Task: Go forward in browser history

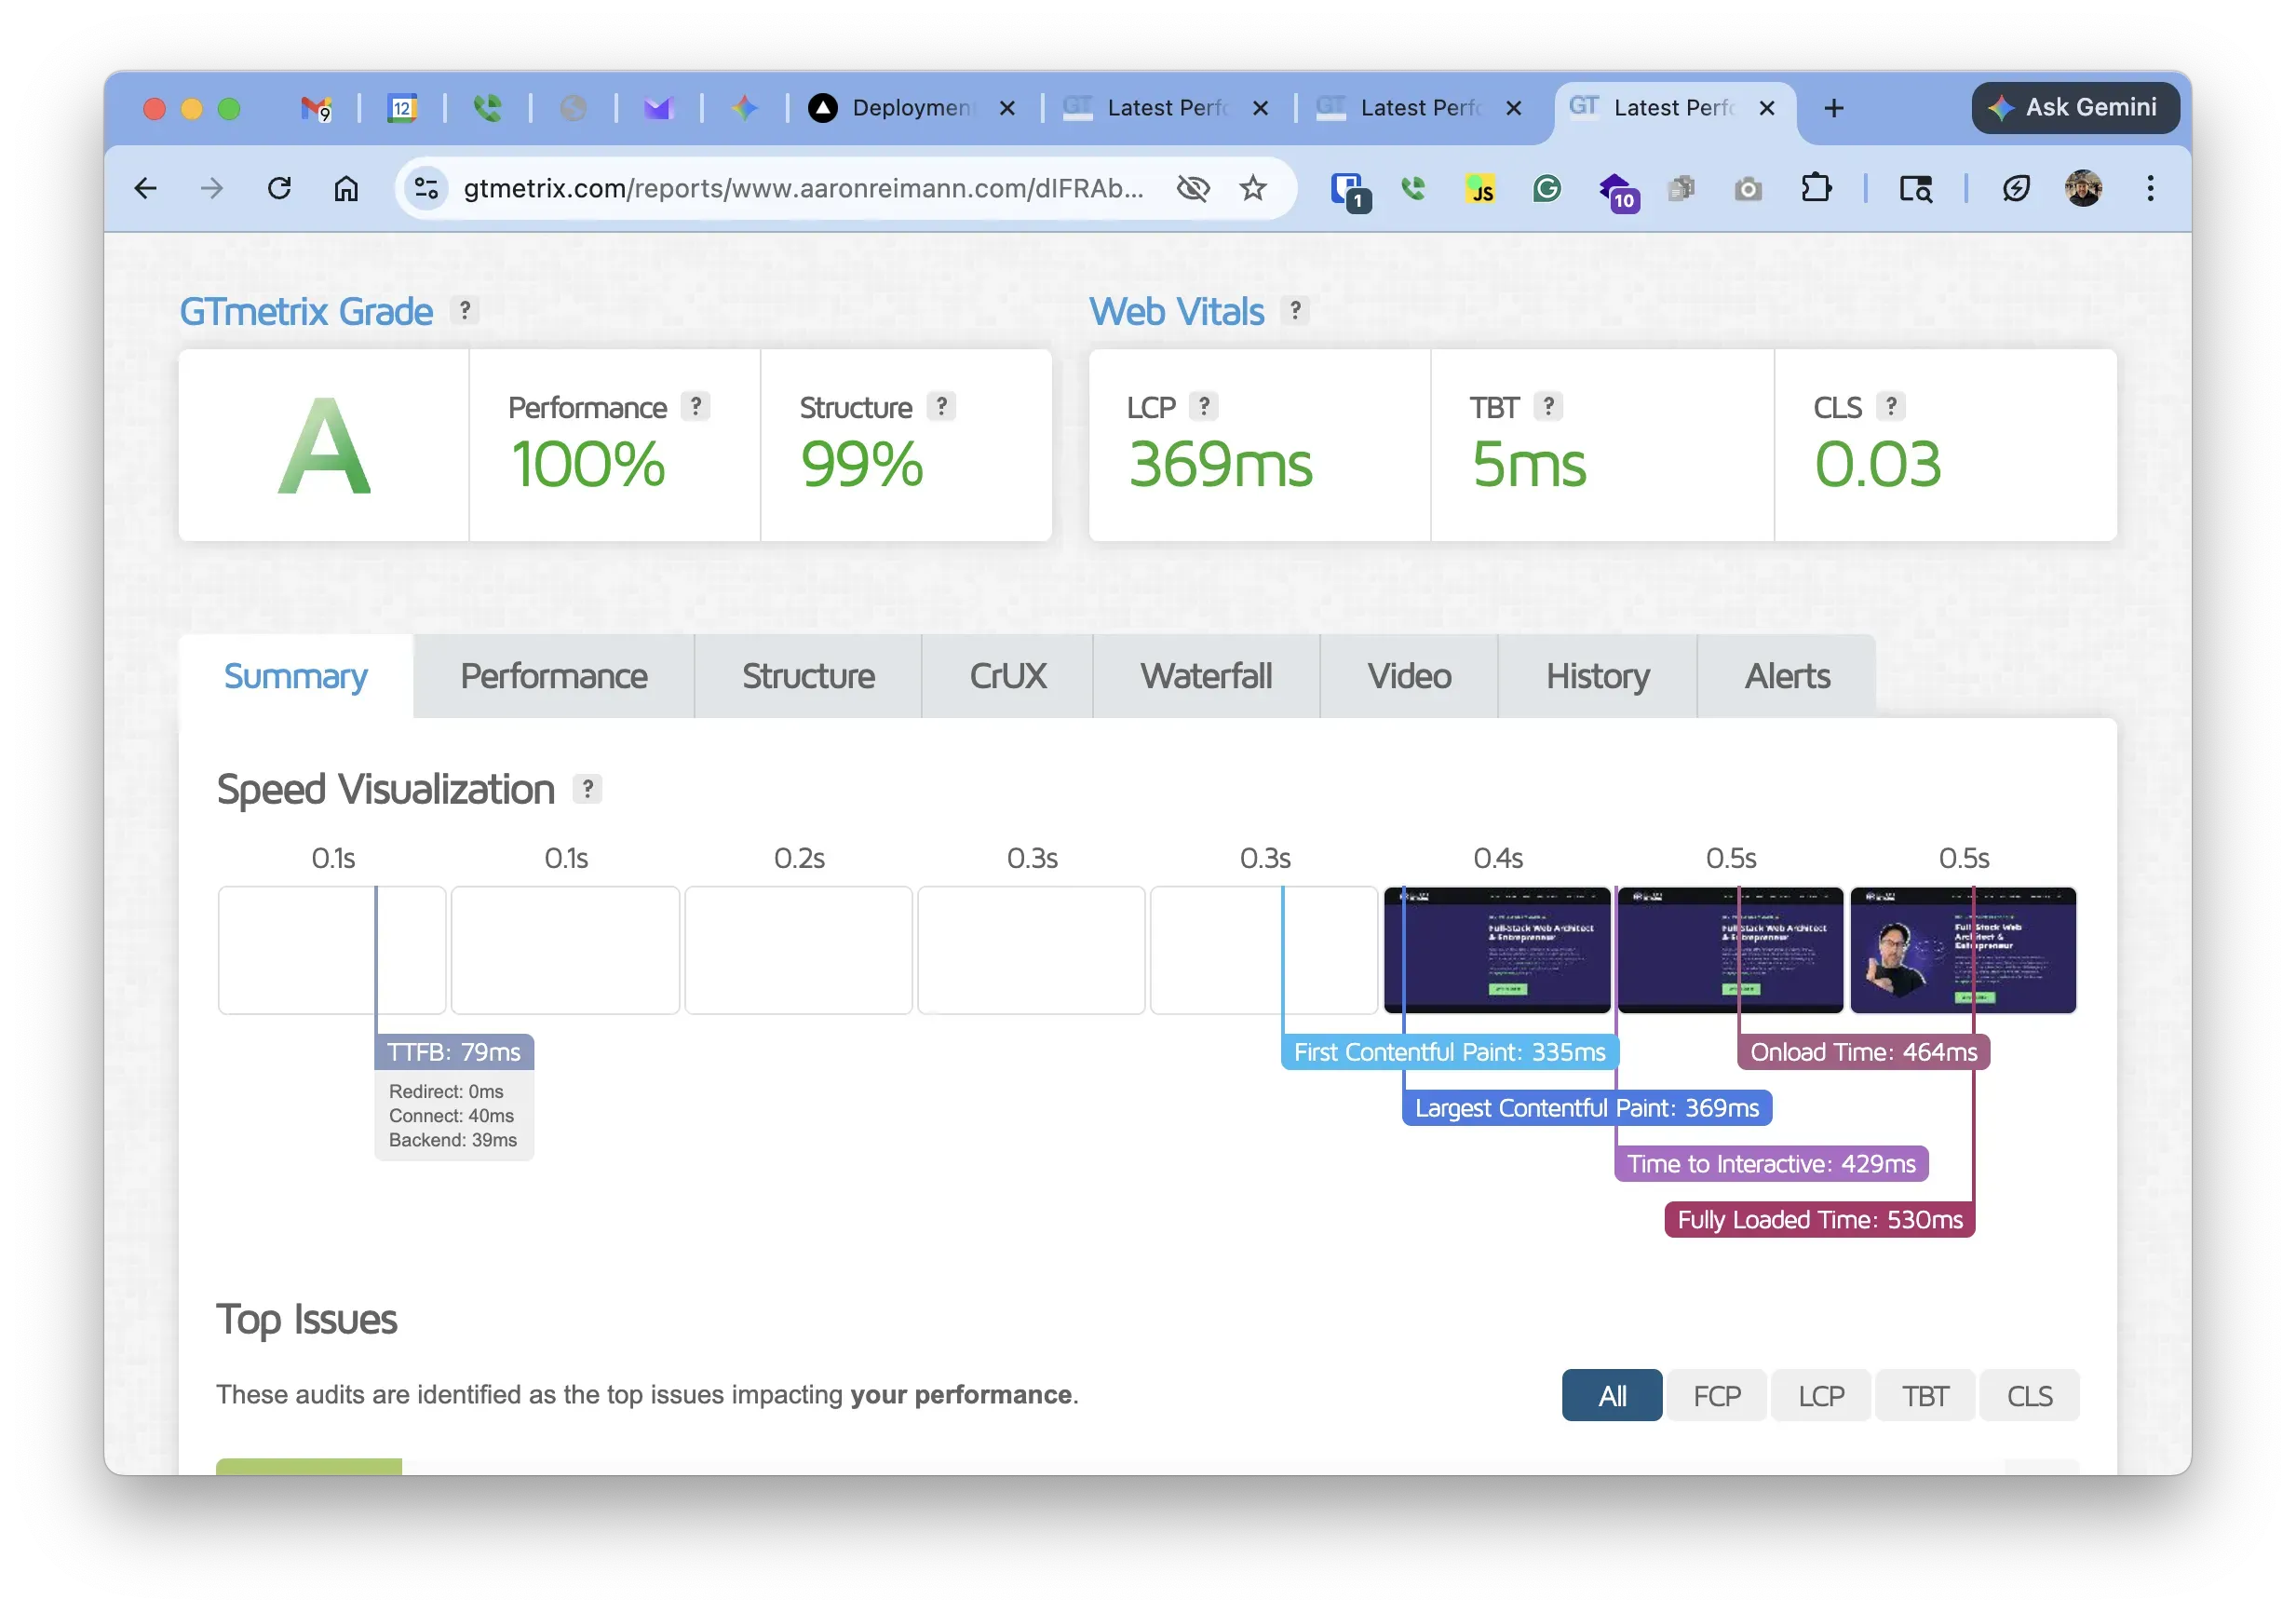Action: coord(212,188)
